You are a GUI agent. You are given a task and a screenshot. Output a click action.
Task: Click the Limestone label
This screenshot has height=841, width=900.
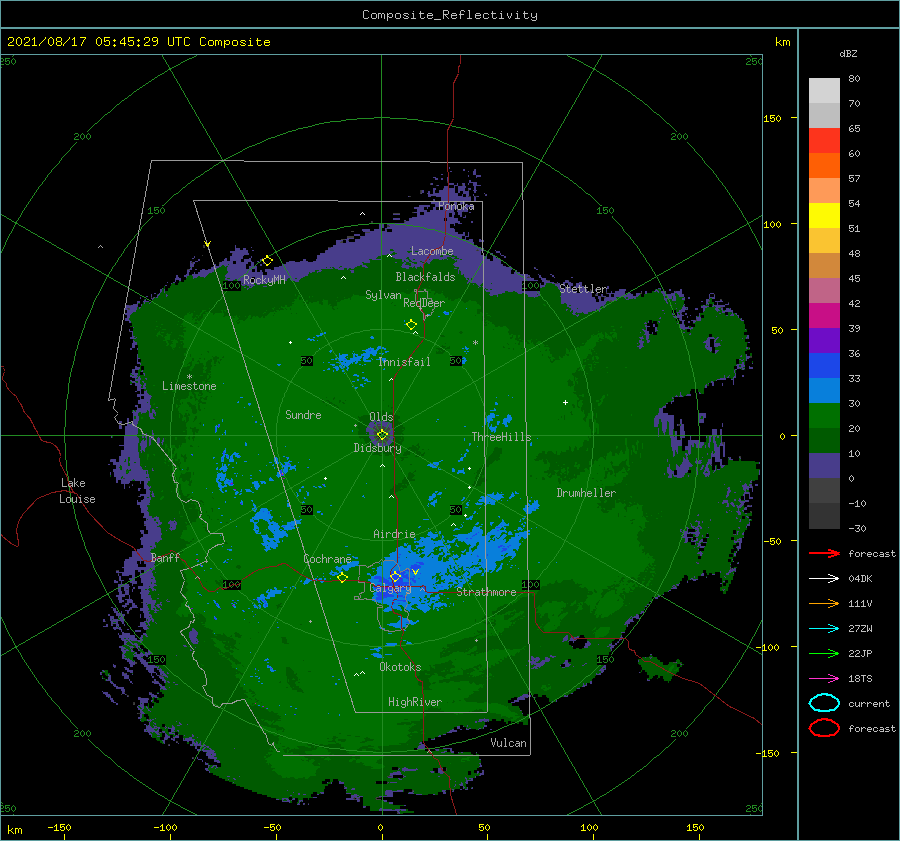[189, 386]
